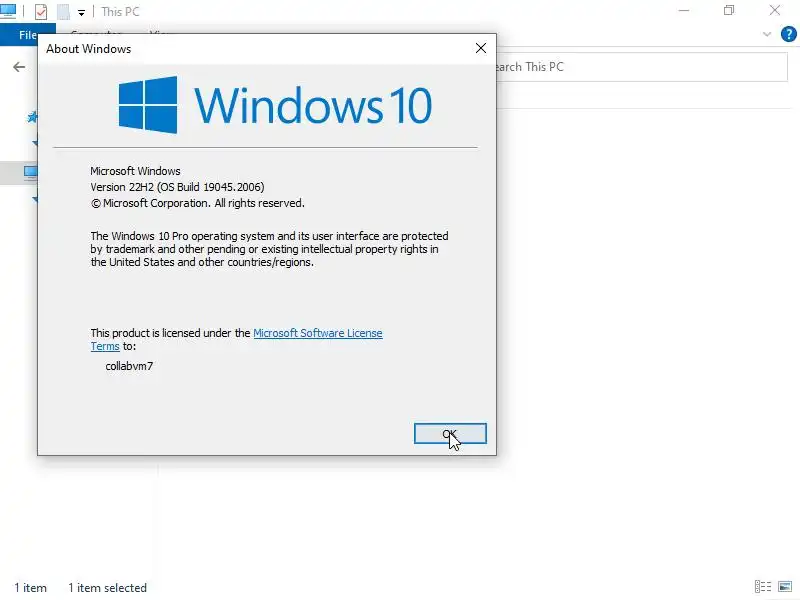Click the Quick access star icon
This screenshot has height=600, width=800.
click(32, 117)
